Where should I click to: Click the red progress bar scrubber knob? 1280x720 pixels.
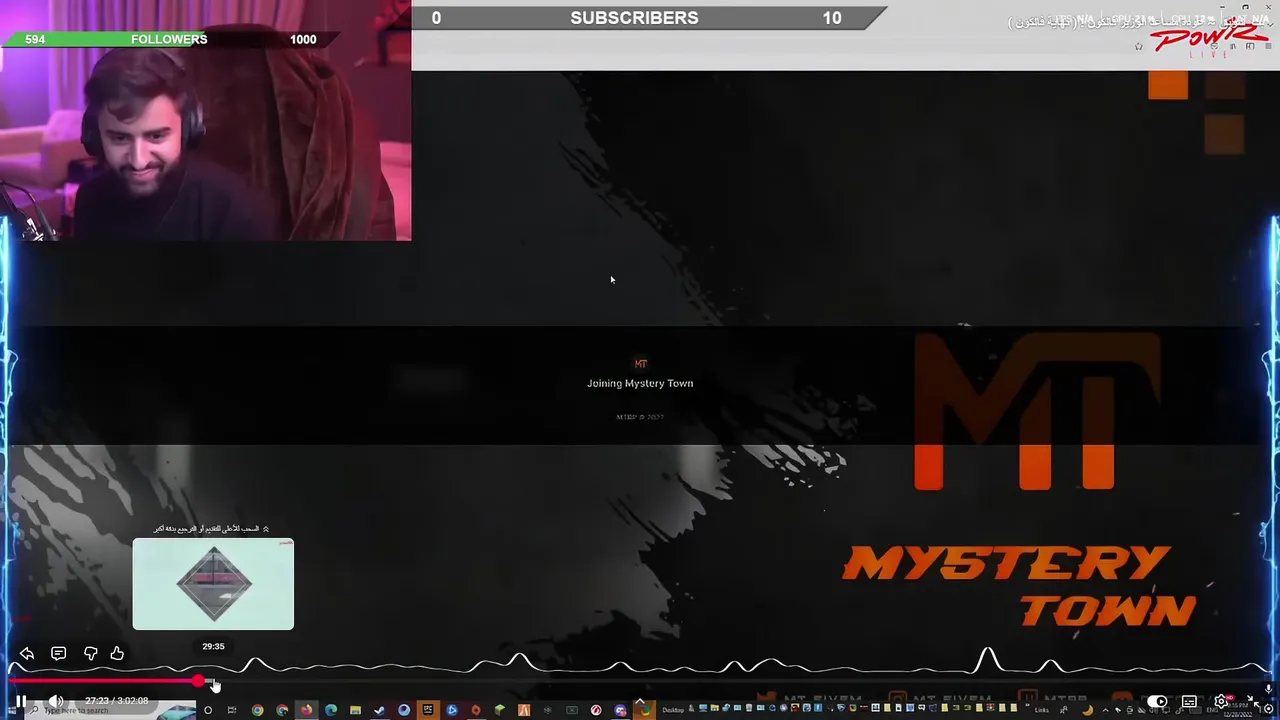point(200,681)
